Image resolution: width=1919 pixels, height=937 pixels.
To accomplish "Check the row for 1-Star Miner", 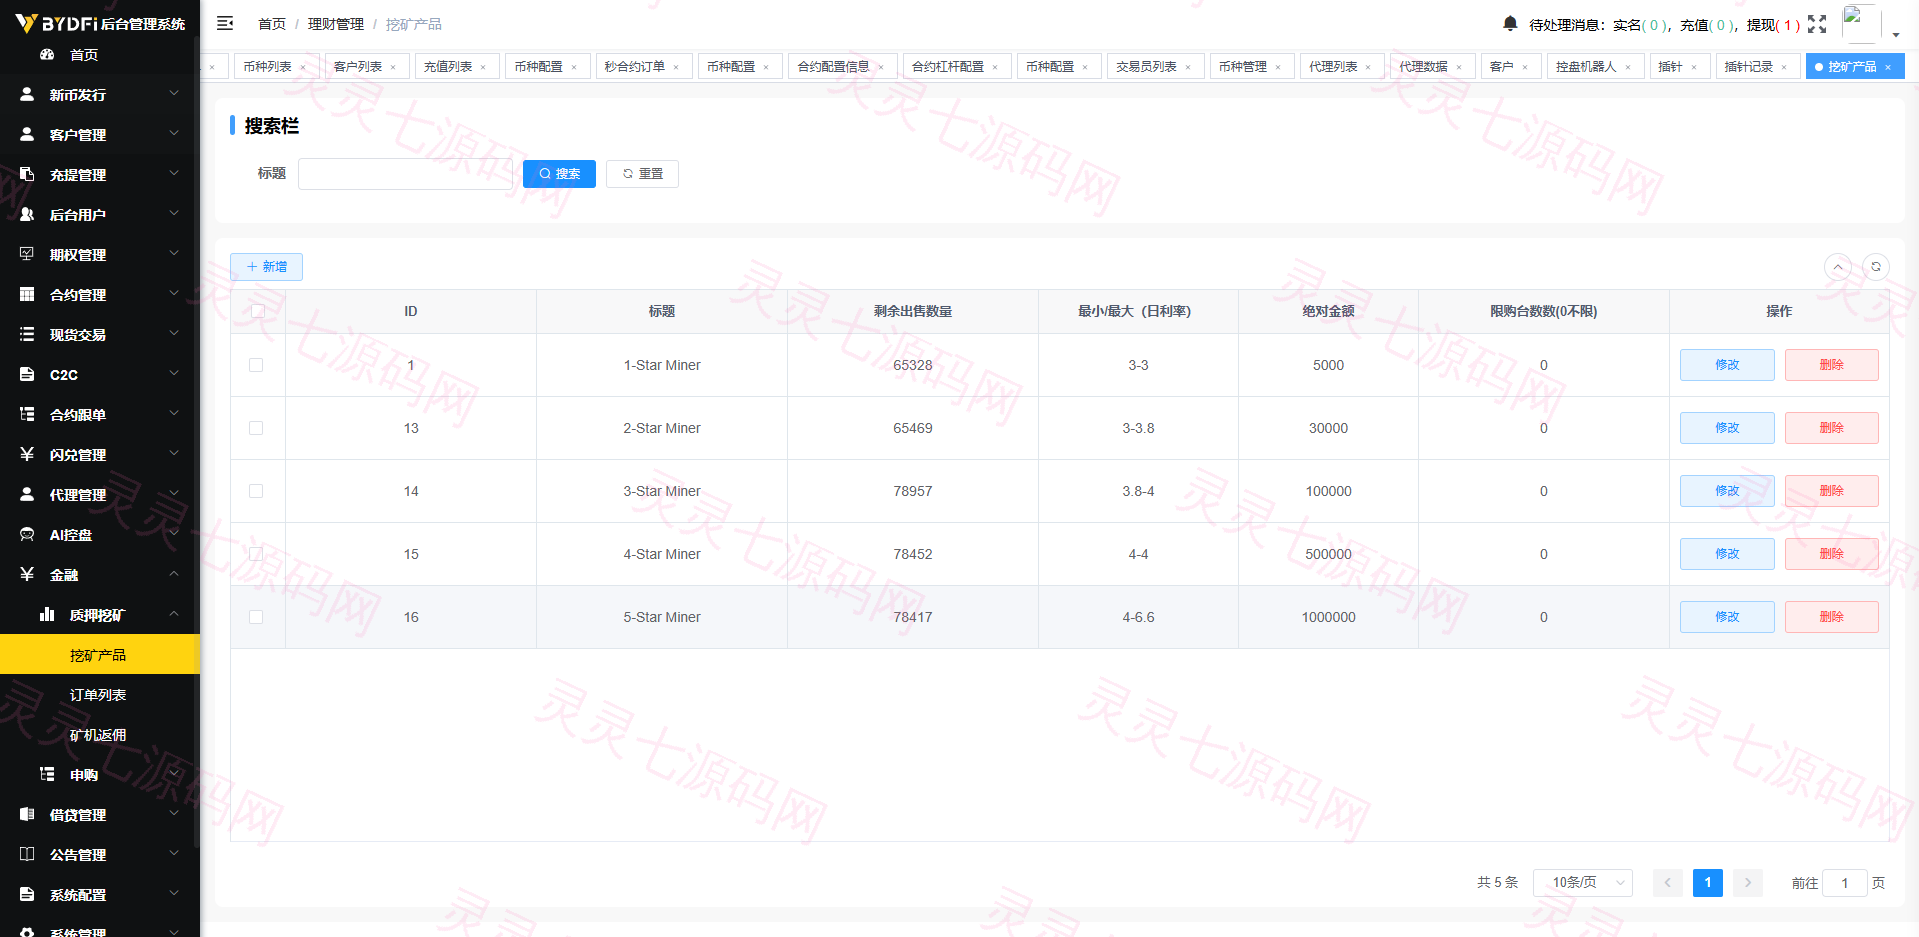I will point(256,365).
